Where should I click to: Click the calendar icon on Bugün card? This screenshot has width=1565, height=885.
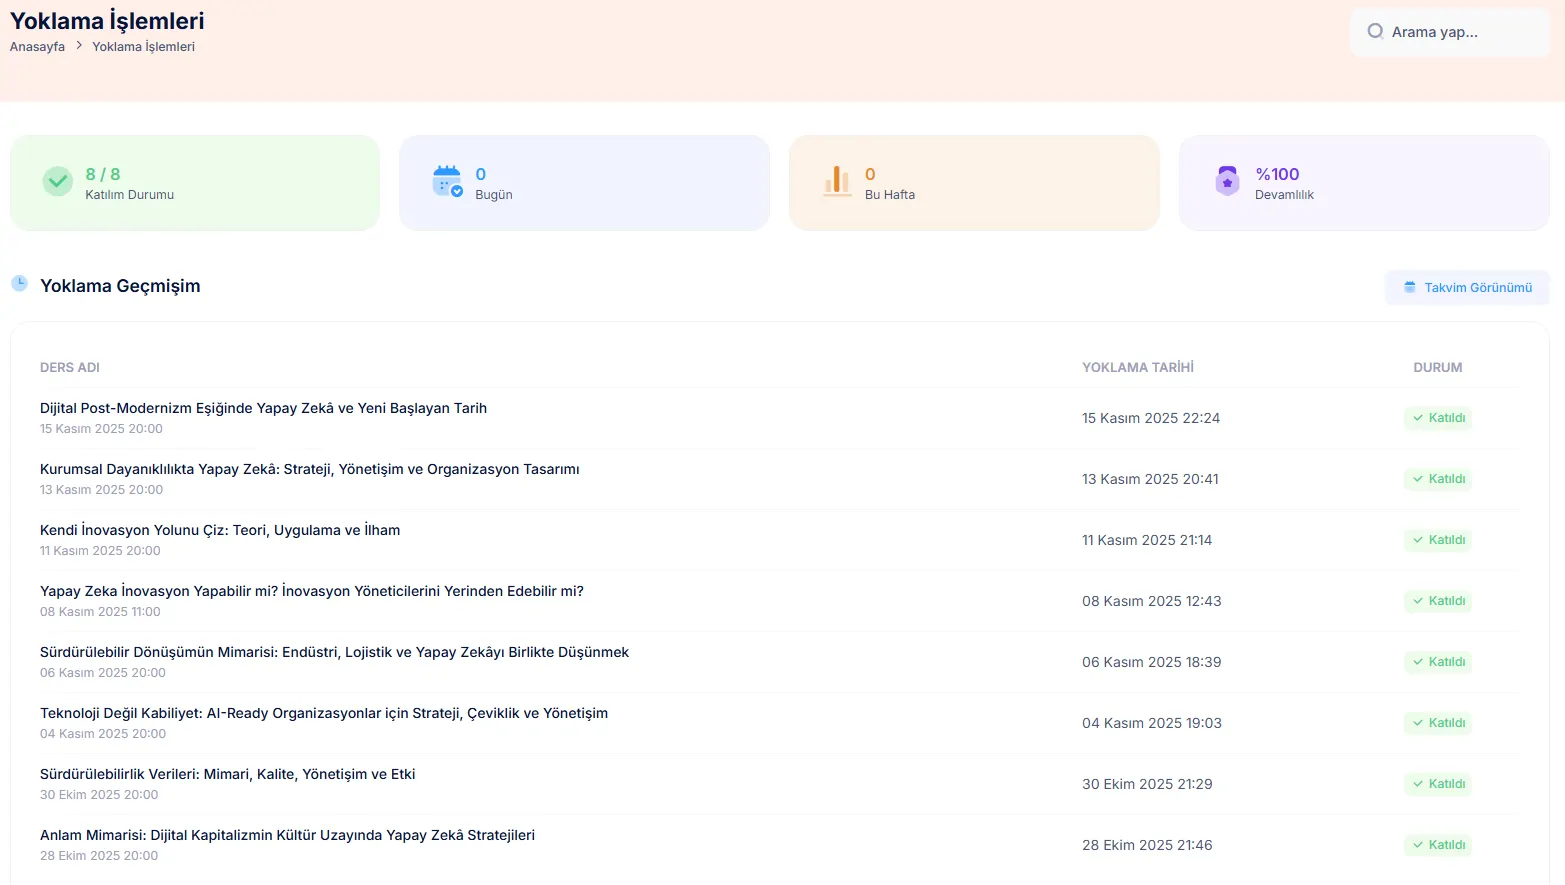click(447, 182)
